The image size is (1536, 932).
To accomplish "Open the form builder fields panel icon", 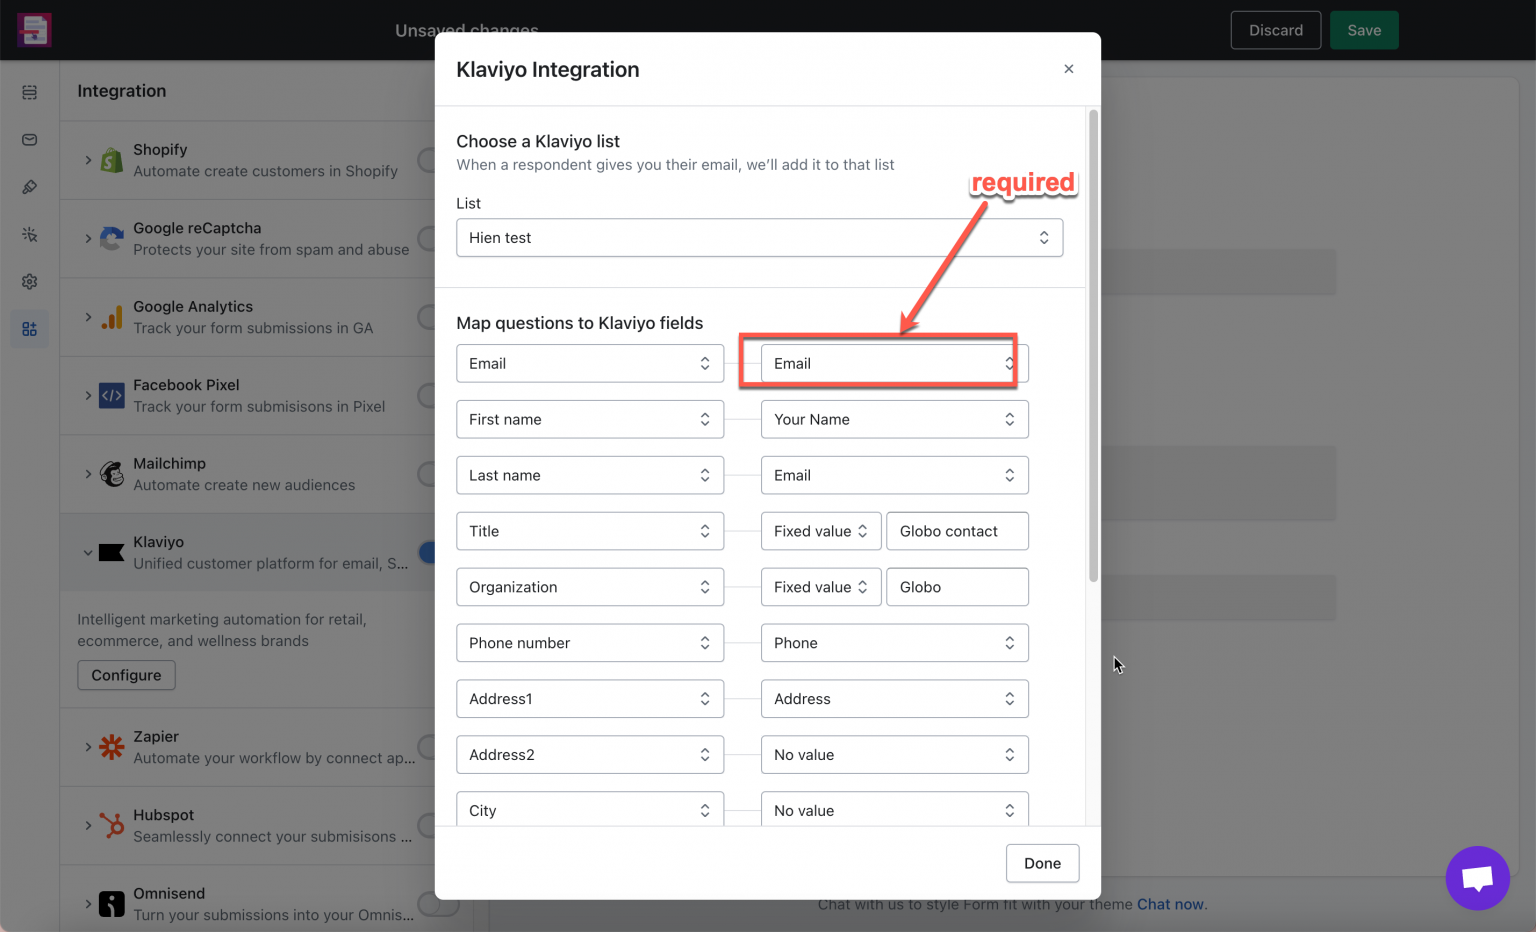I will (x=29, y=92).
